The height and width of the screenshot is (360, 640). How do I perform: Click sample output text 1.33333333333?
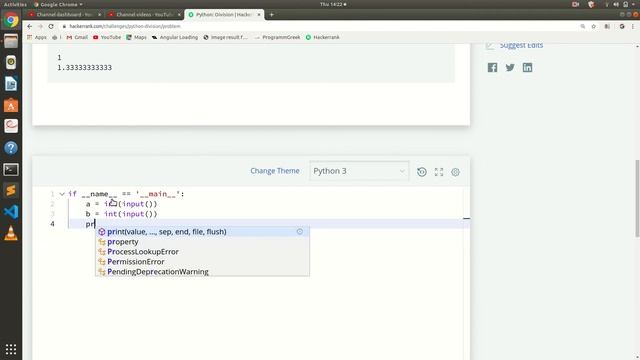(84, 67)
